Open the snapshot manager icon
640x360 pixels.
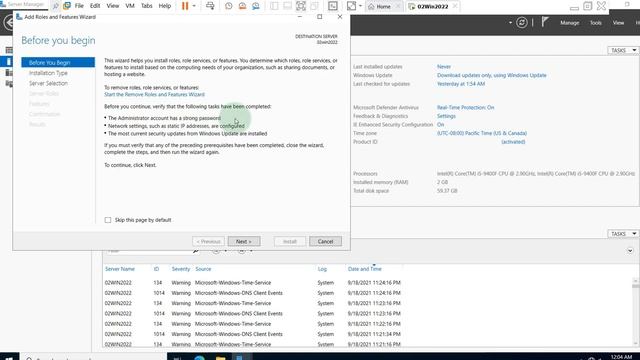256,6
